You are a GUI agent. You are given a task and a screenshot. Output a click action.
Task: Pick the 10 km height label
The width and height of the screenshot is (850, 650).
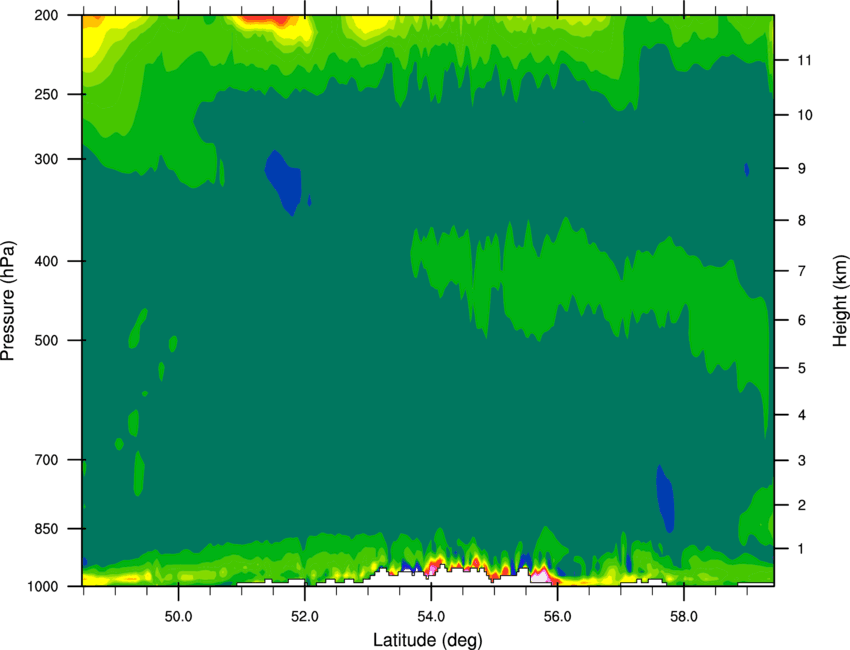(x=805, y=115)
